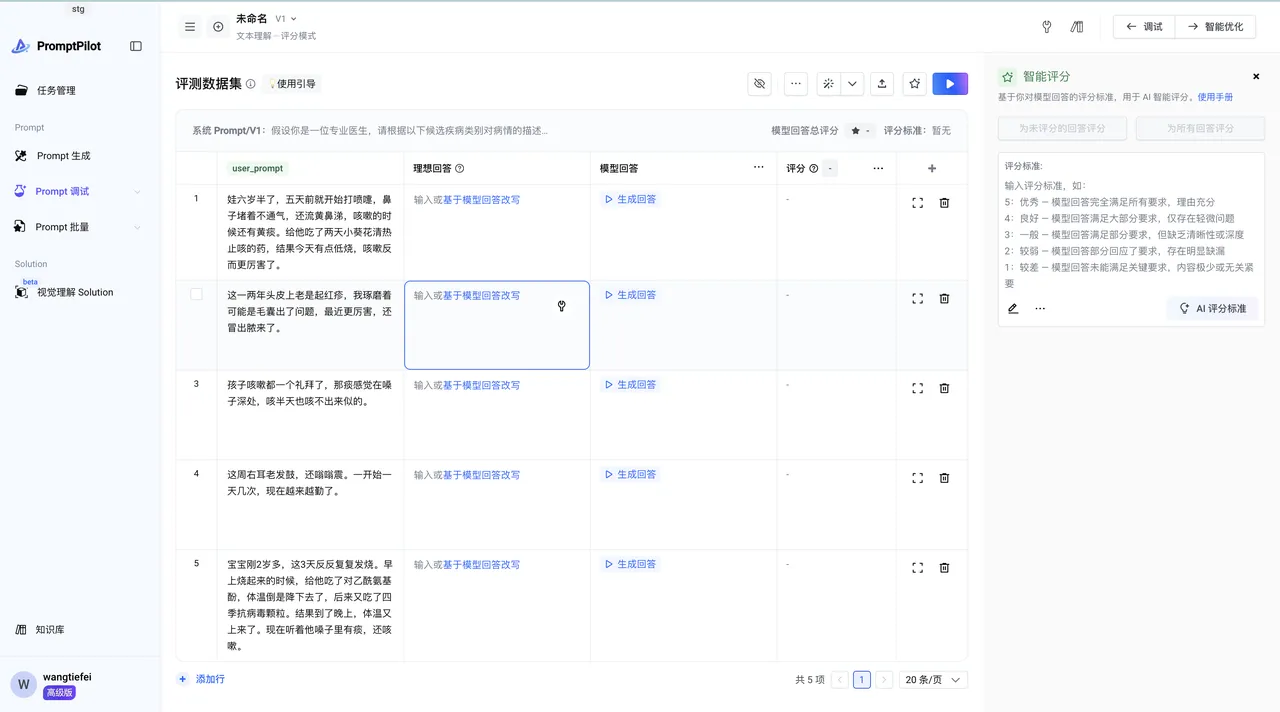Click the blue run play button

(x=950, y=84)
